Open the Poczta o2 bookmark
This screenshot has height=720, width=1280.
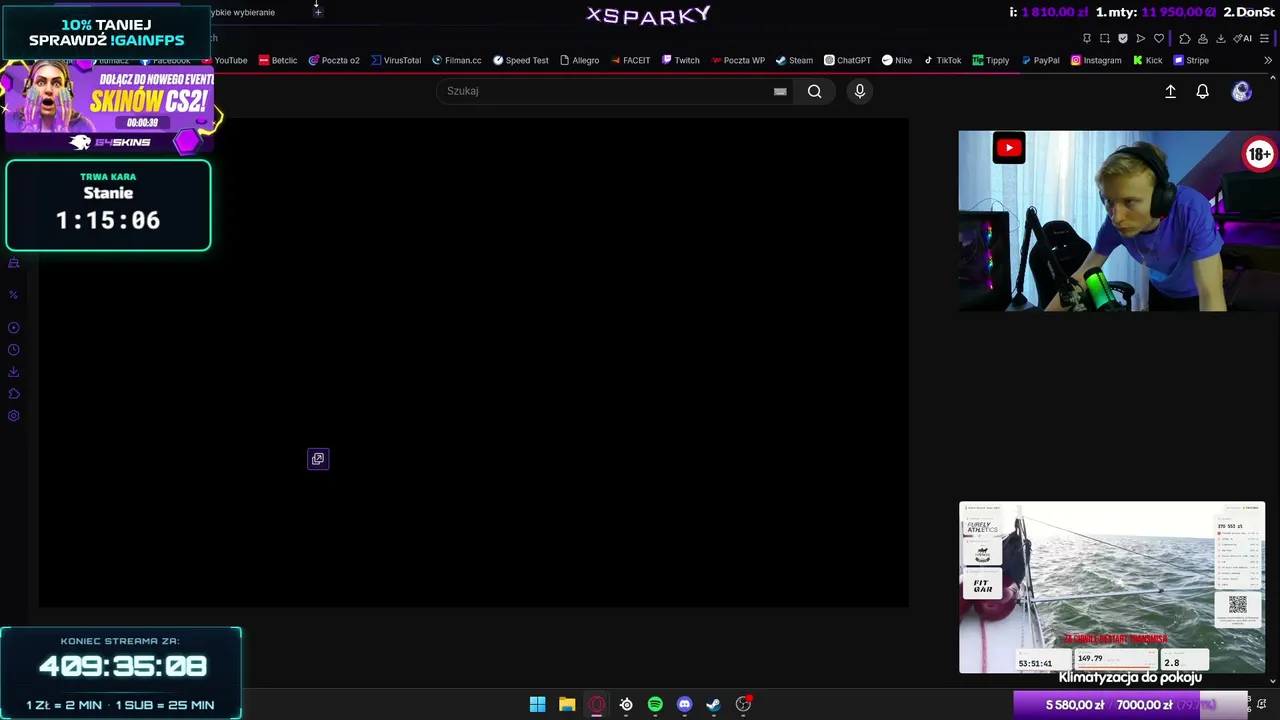click(334, 60)
